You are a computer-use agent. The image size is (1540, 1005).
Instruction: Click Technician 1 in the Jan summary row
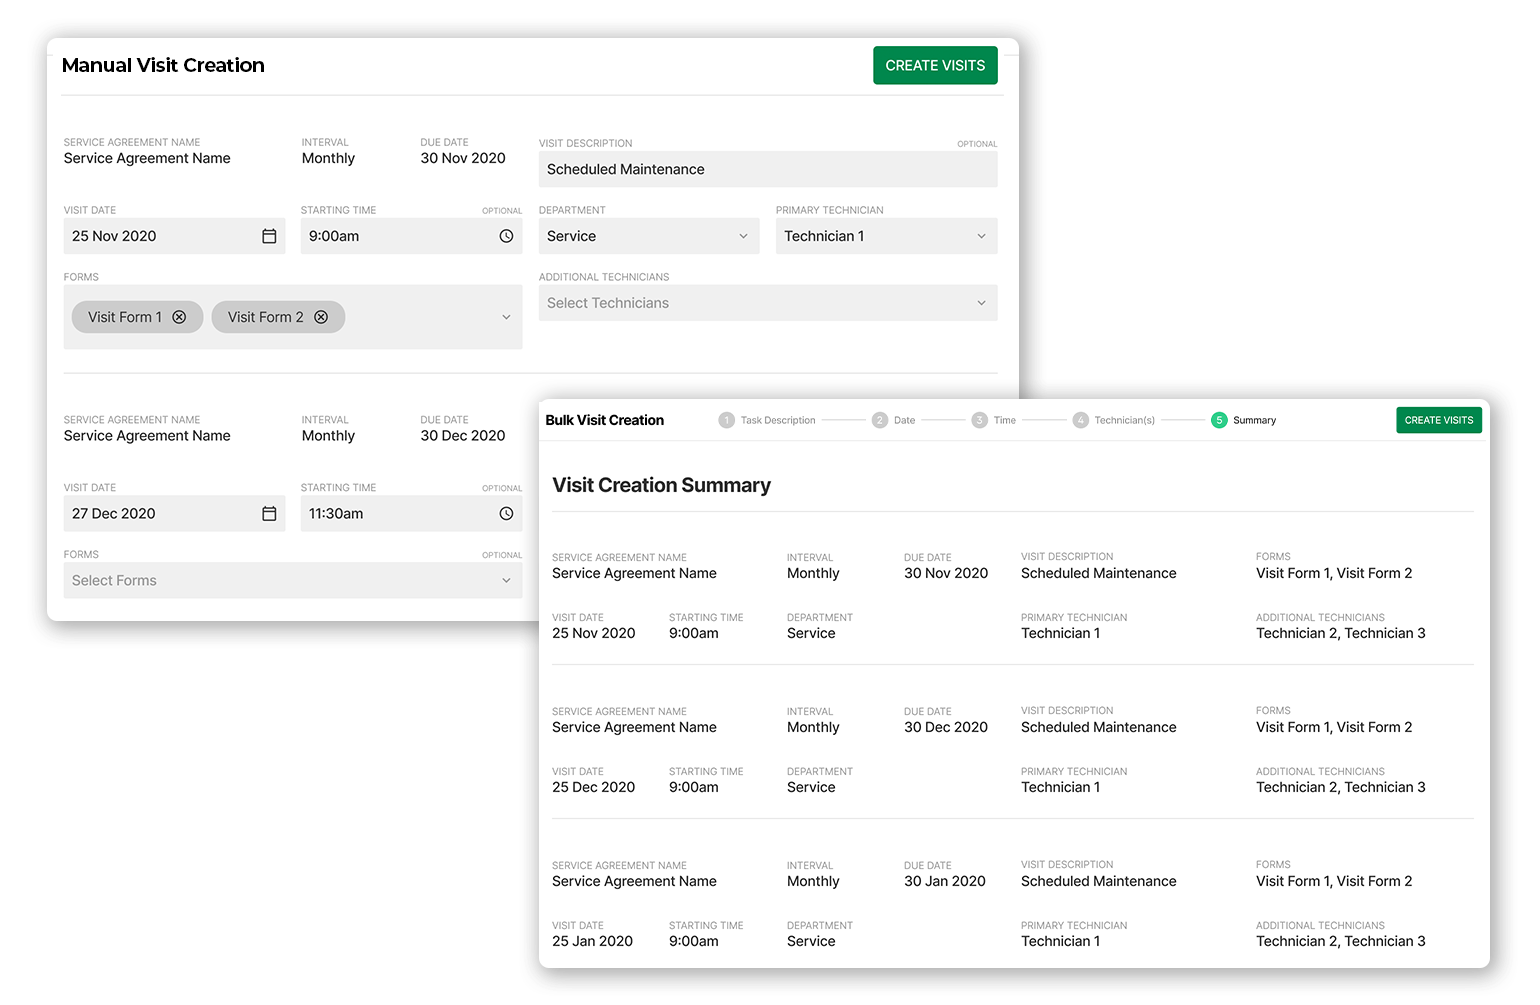coord(1060,941)
